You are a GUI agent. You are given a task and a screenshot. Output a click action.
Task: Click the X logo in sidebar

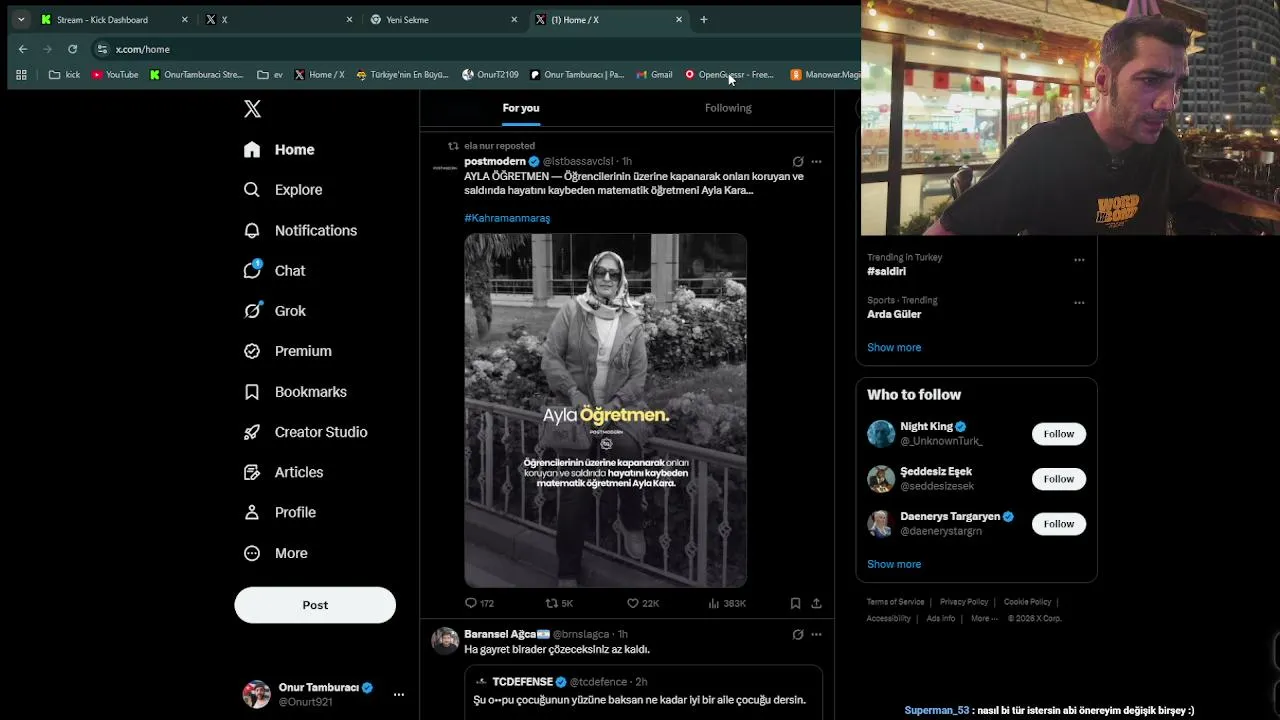tap(252, 109)
